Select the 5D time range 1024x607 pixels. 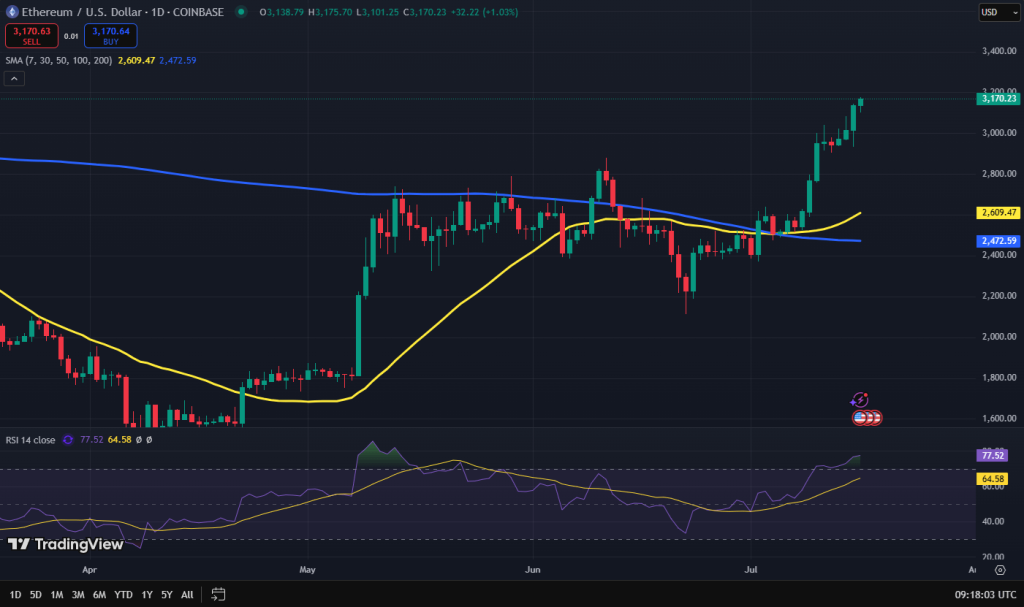coord(36,595)
